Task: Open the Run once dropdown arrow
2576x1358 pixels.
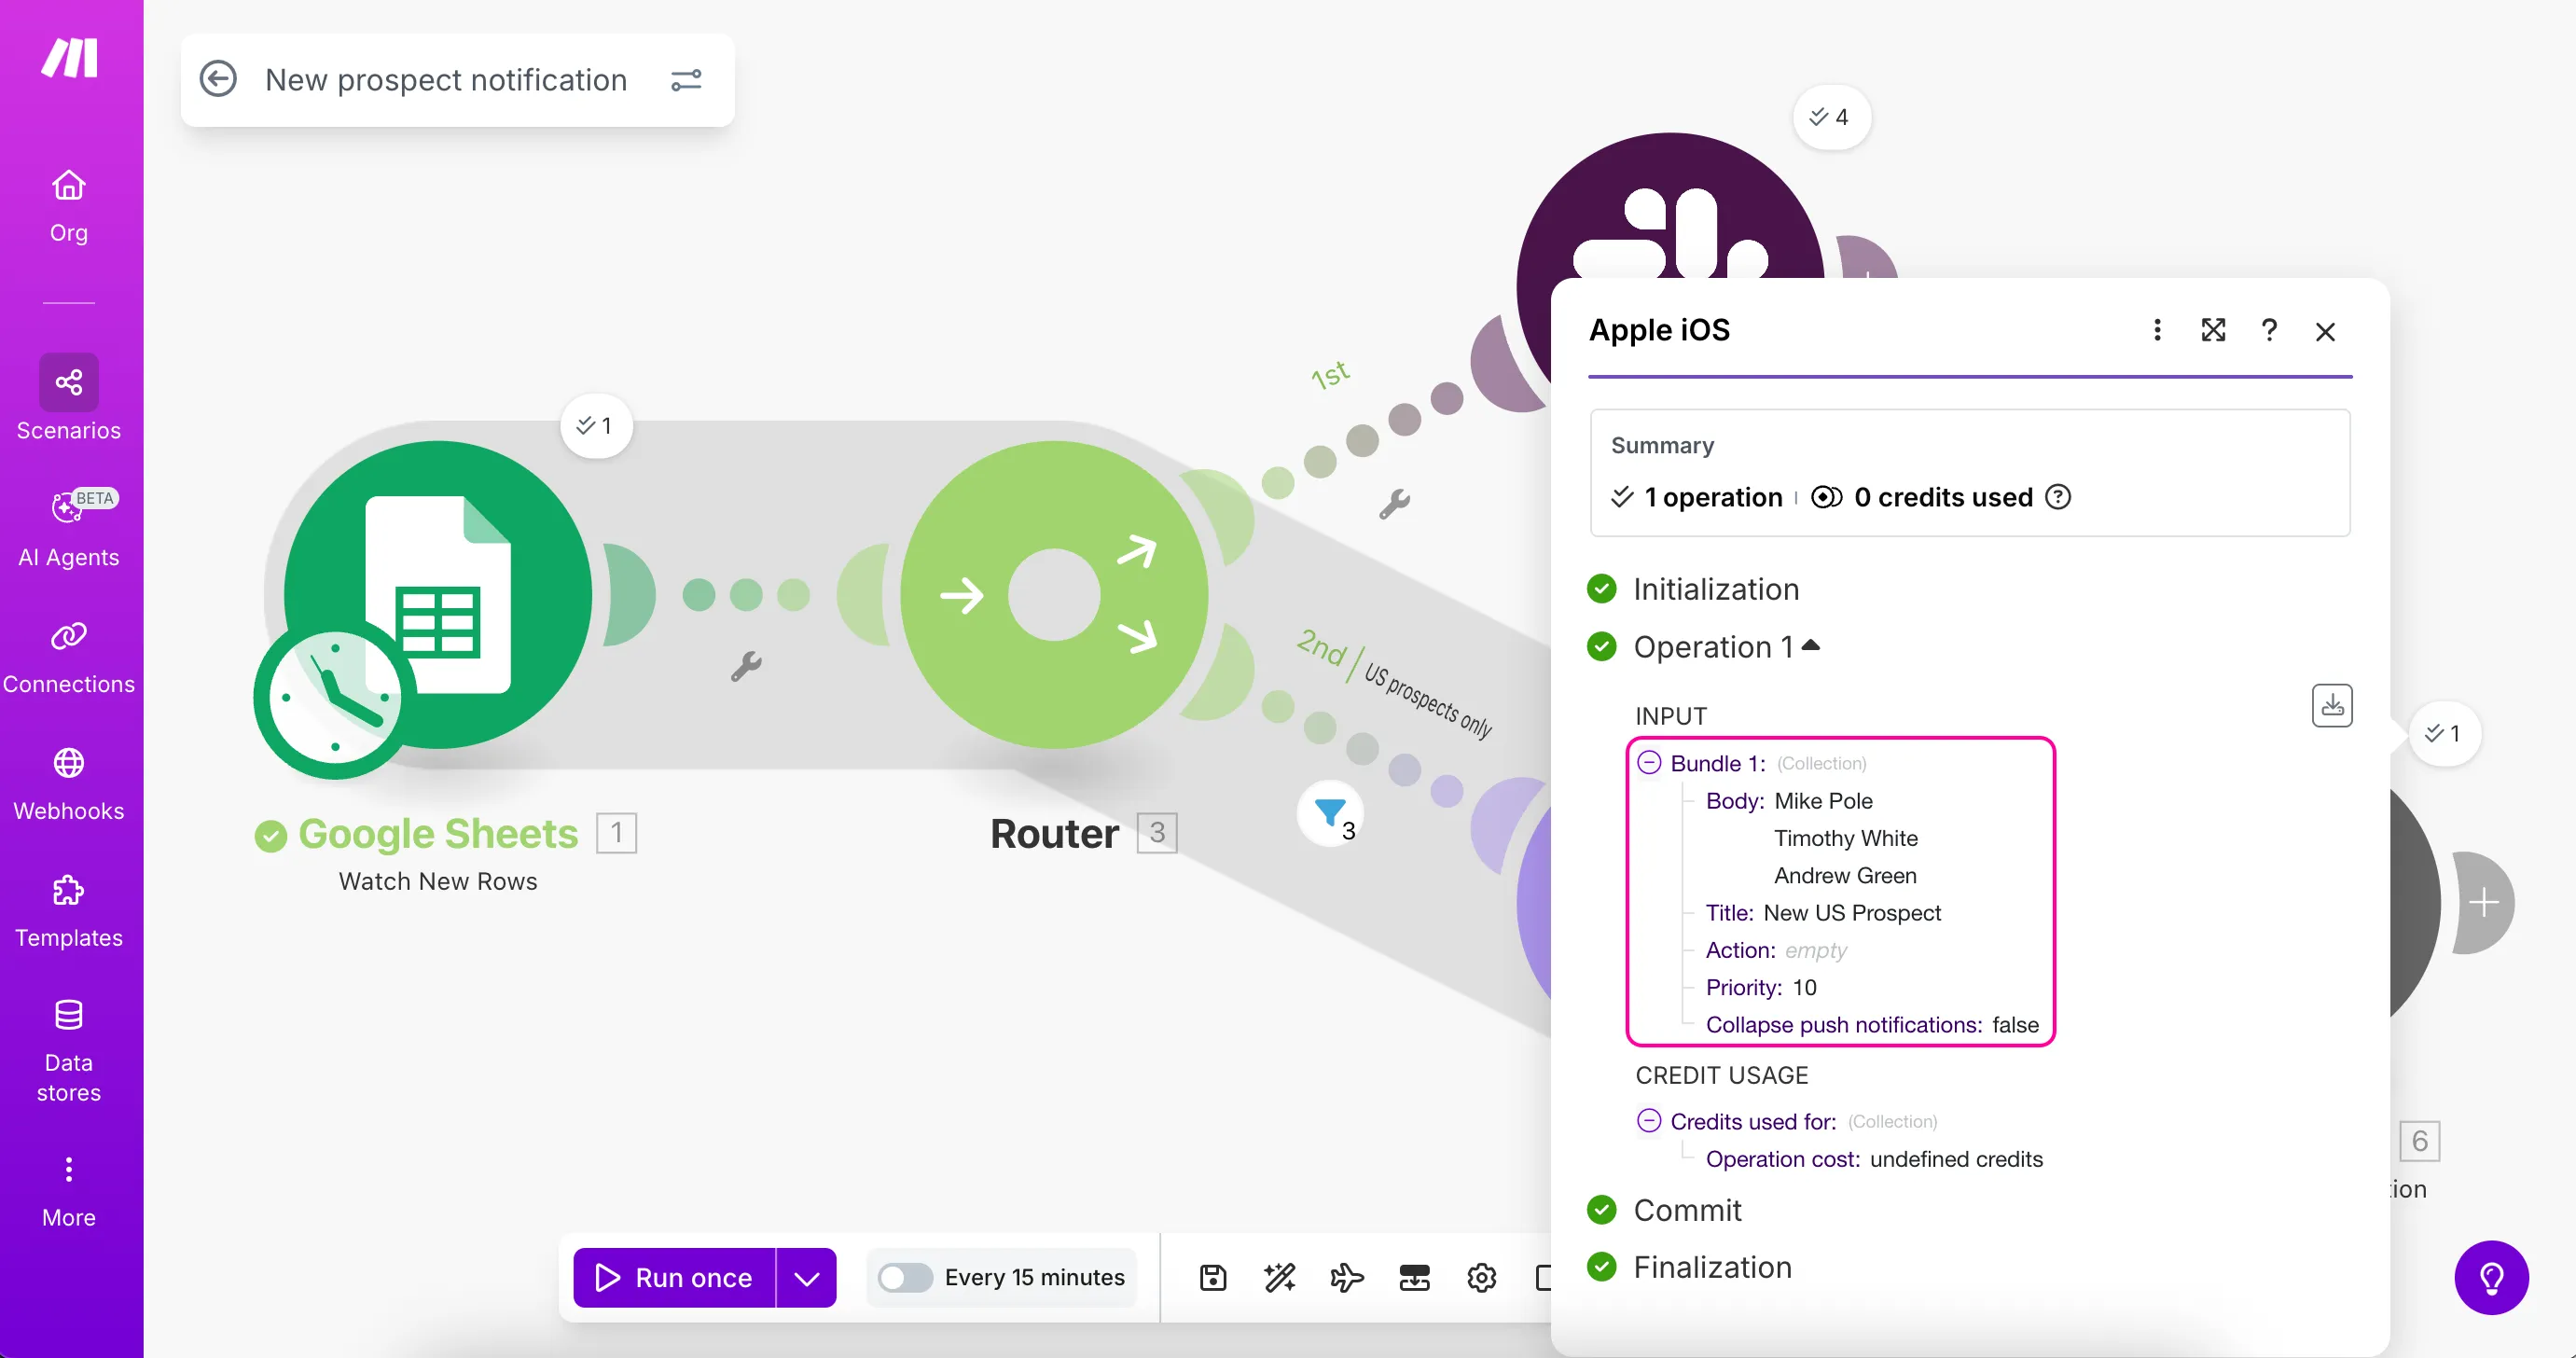Action: (x=807, y=1277)
